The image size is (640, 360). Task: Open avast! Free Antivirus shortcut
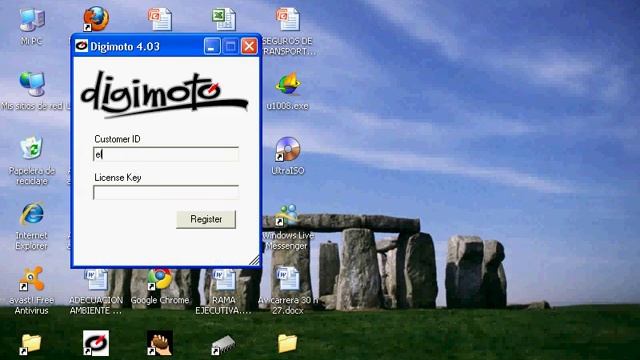tap(32, 278)
